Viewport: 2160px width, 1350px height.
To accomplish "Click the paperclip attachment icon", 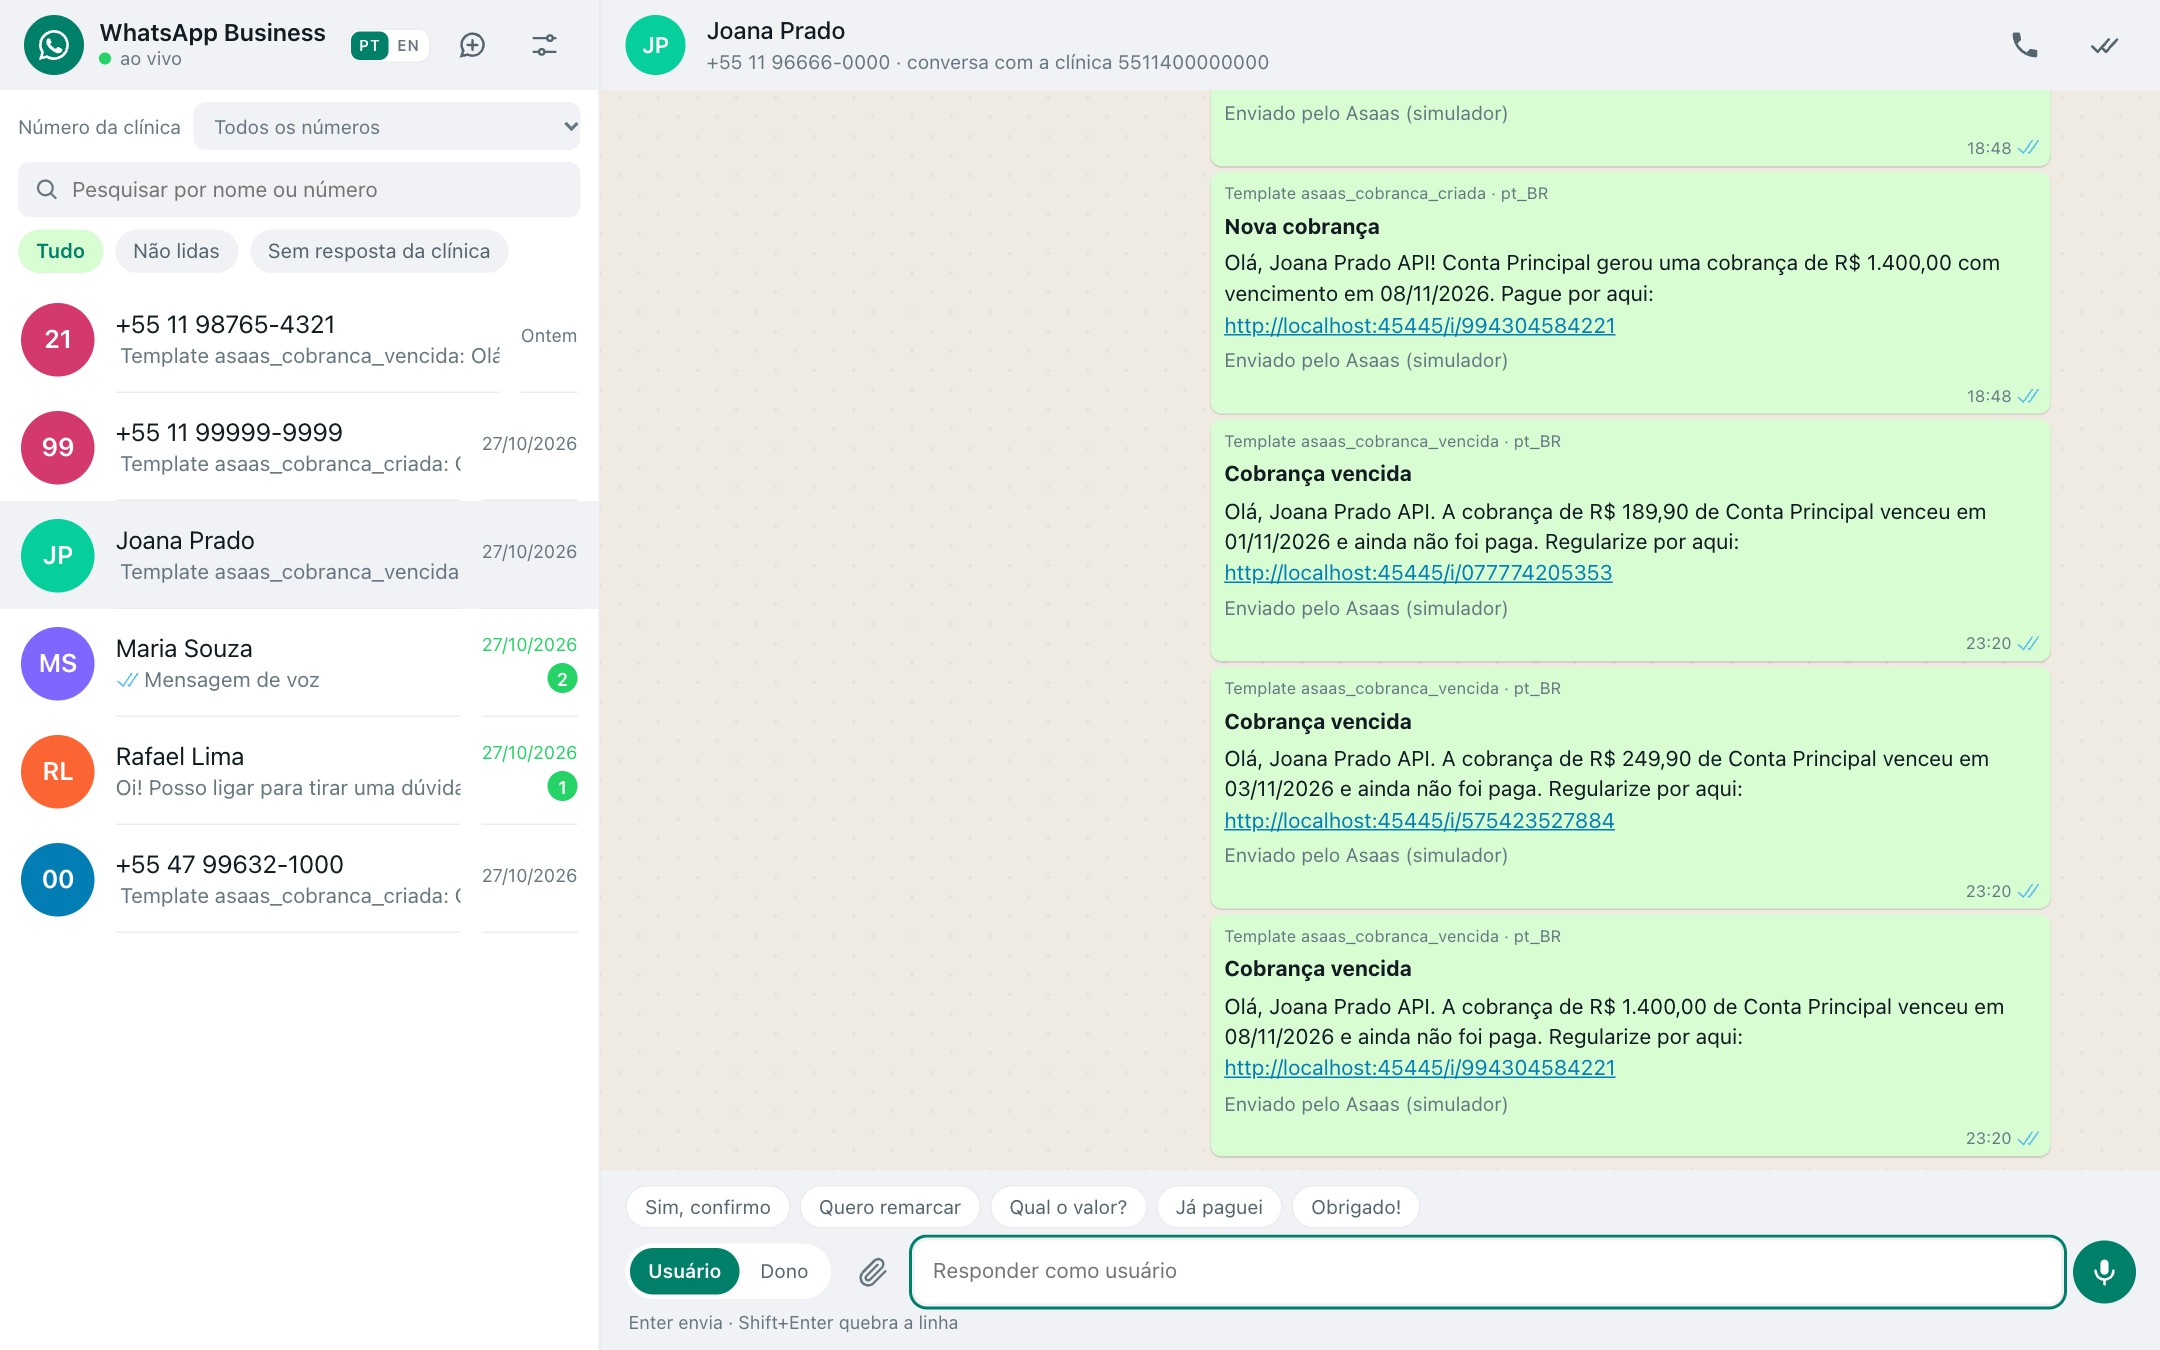I will tap(873, 1271).
